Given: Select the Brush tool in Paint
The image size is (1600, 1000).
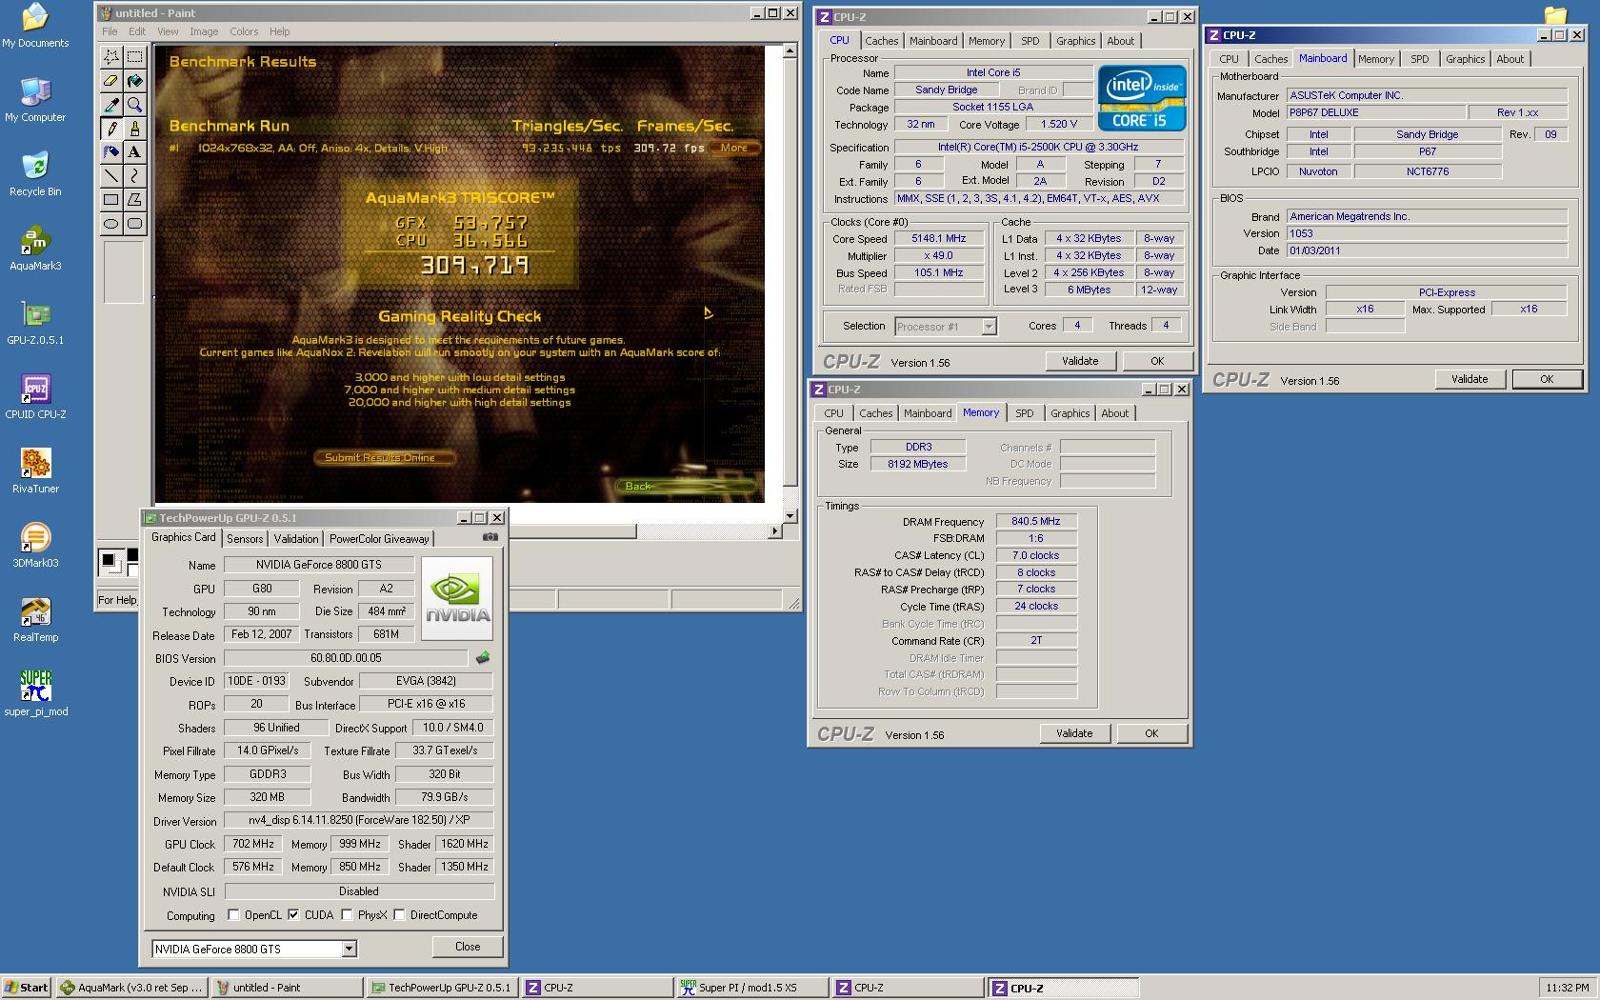Looking at the screenshot, I should tap(135, 129).
